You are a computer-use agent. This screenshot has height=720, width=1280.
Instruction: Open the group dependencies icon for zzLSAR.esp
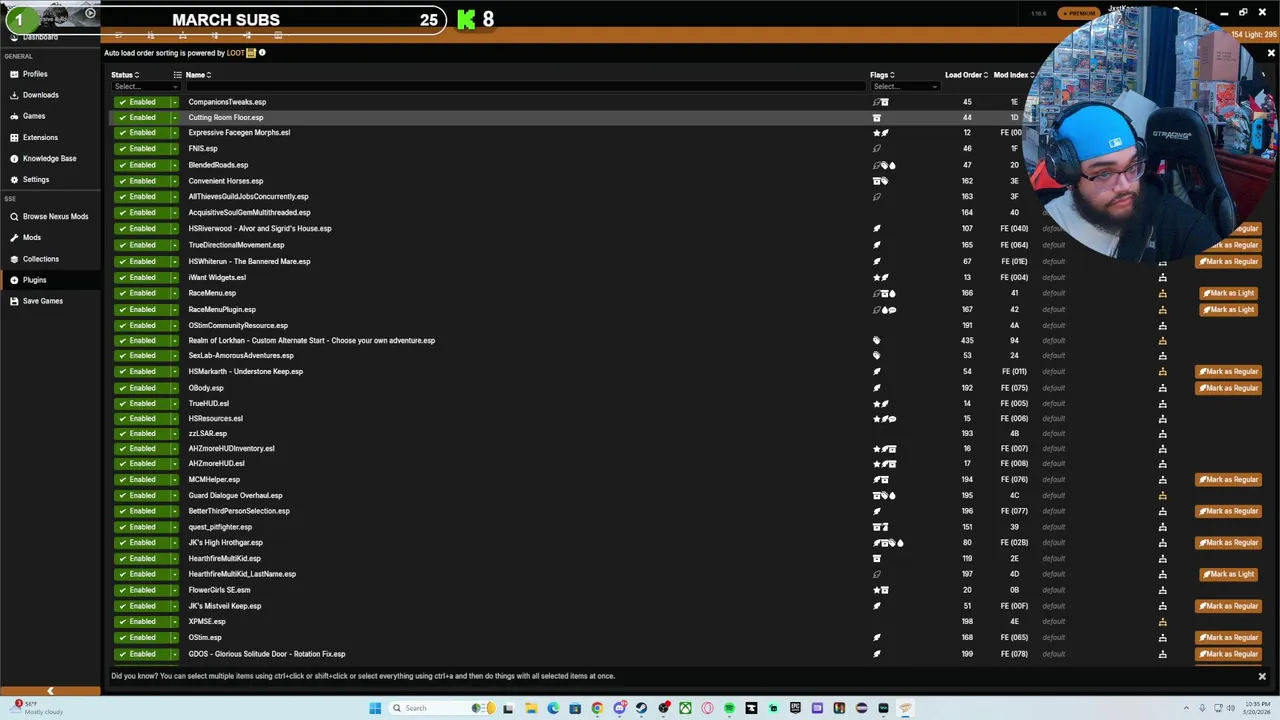(x=1162, y=434)
